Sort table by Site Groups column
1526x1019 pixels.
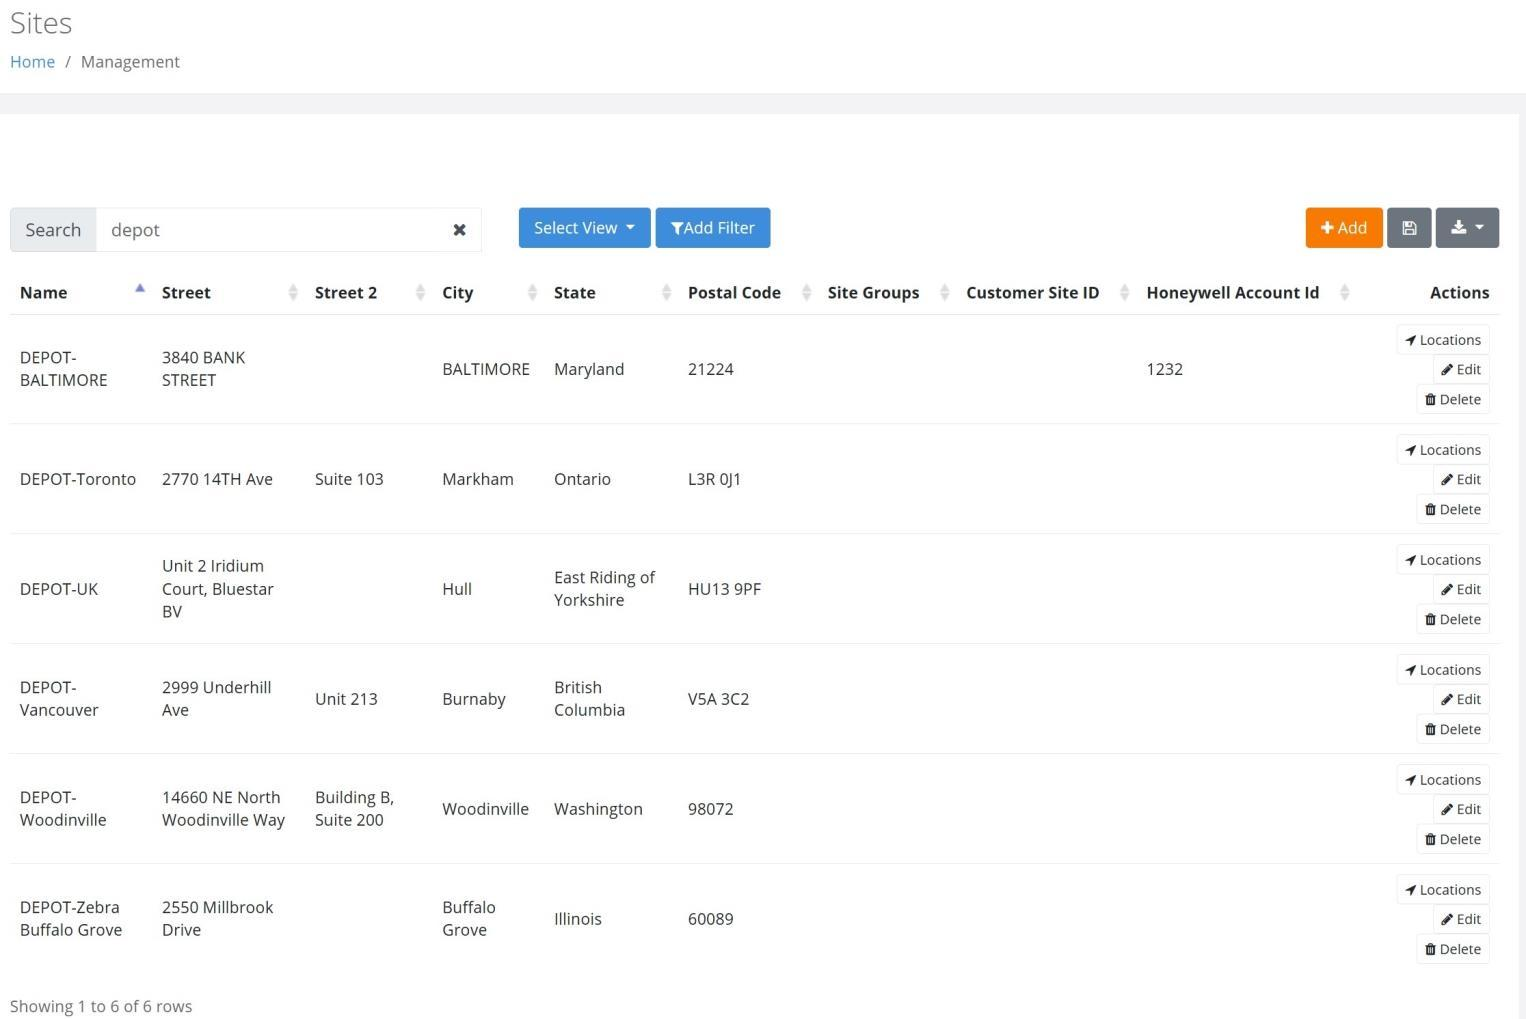coord(887,293)
